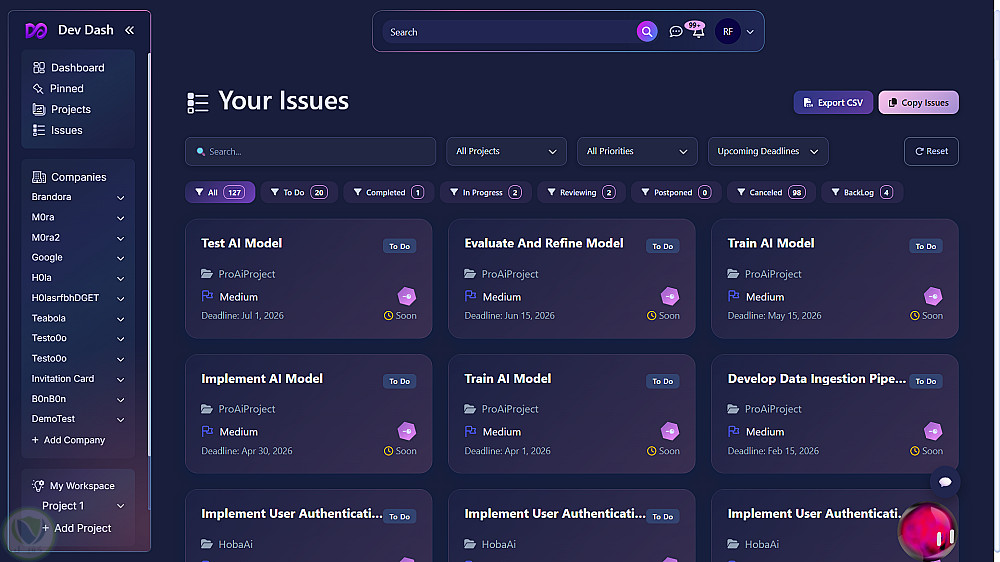Image resolution: width=1000 pixels, height=562 pixels.
Task: Click the RF user avatar
Action: coord(727,32)
